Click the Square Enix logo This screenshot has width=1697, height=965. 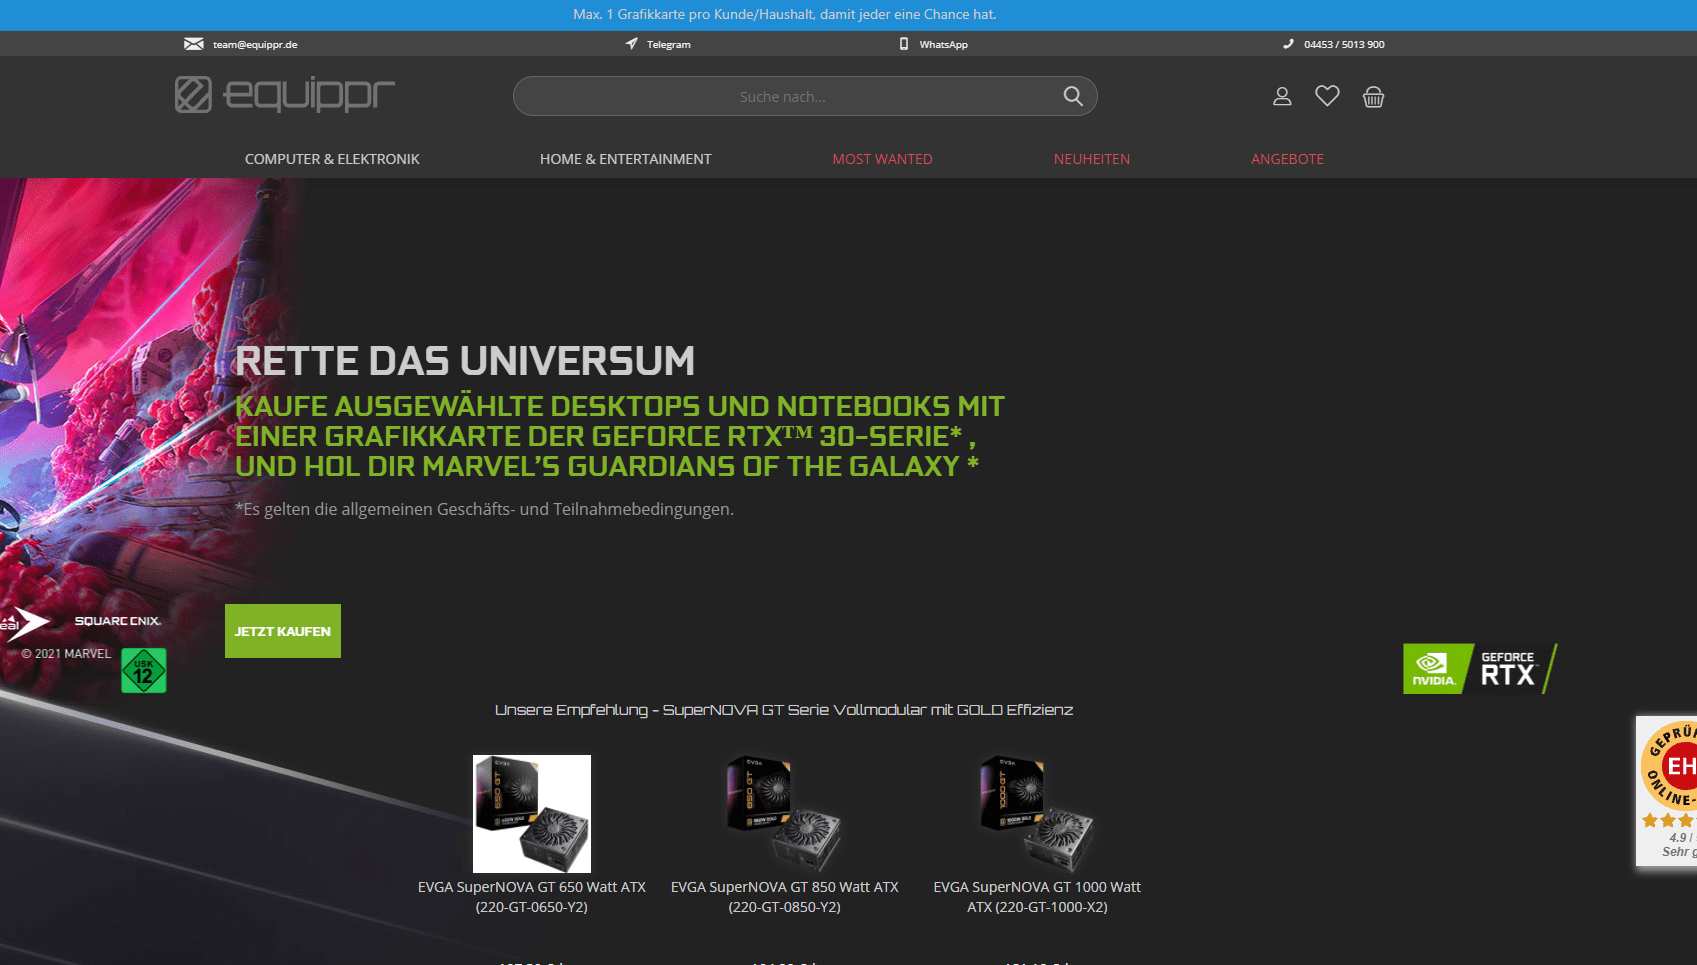click(118, 621)
